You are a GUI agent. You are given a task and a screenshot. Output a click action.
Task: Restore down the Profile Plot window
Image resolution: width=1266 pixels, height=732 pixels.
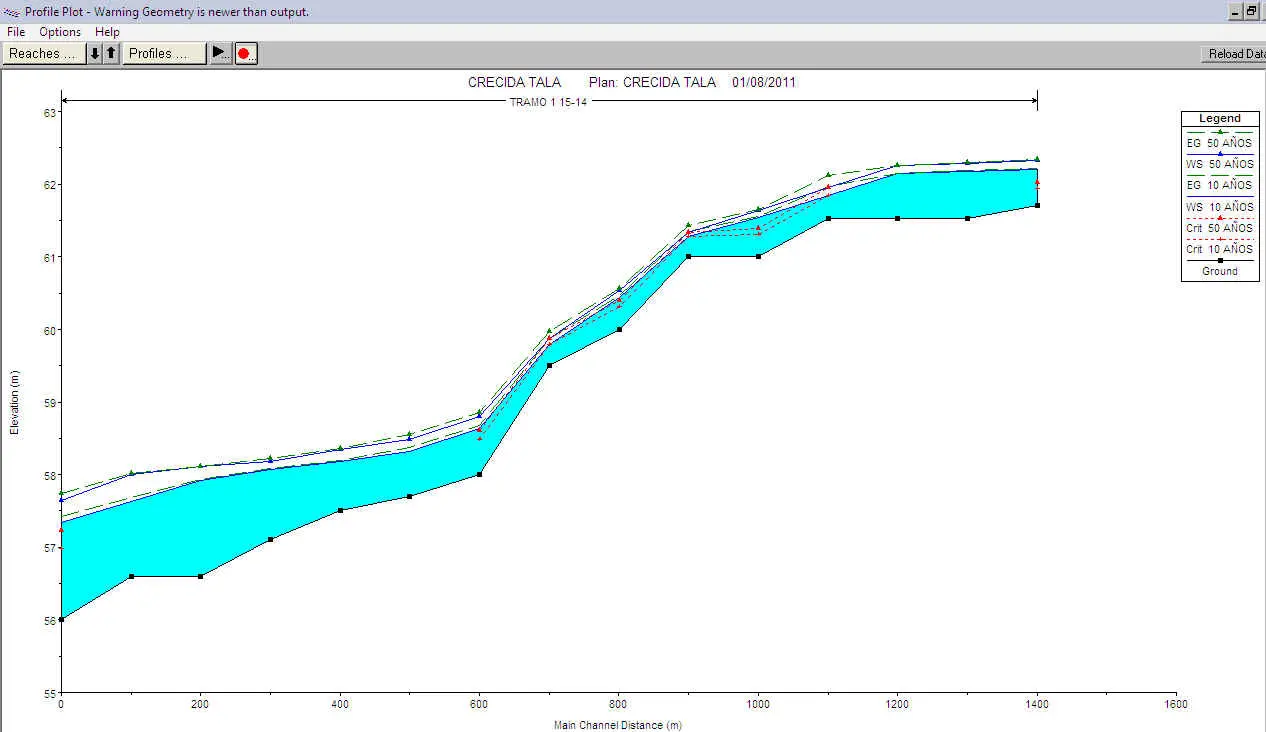tap(1252, 11)
